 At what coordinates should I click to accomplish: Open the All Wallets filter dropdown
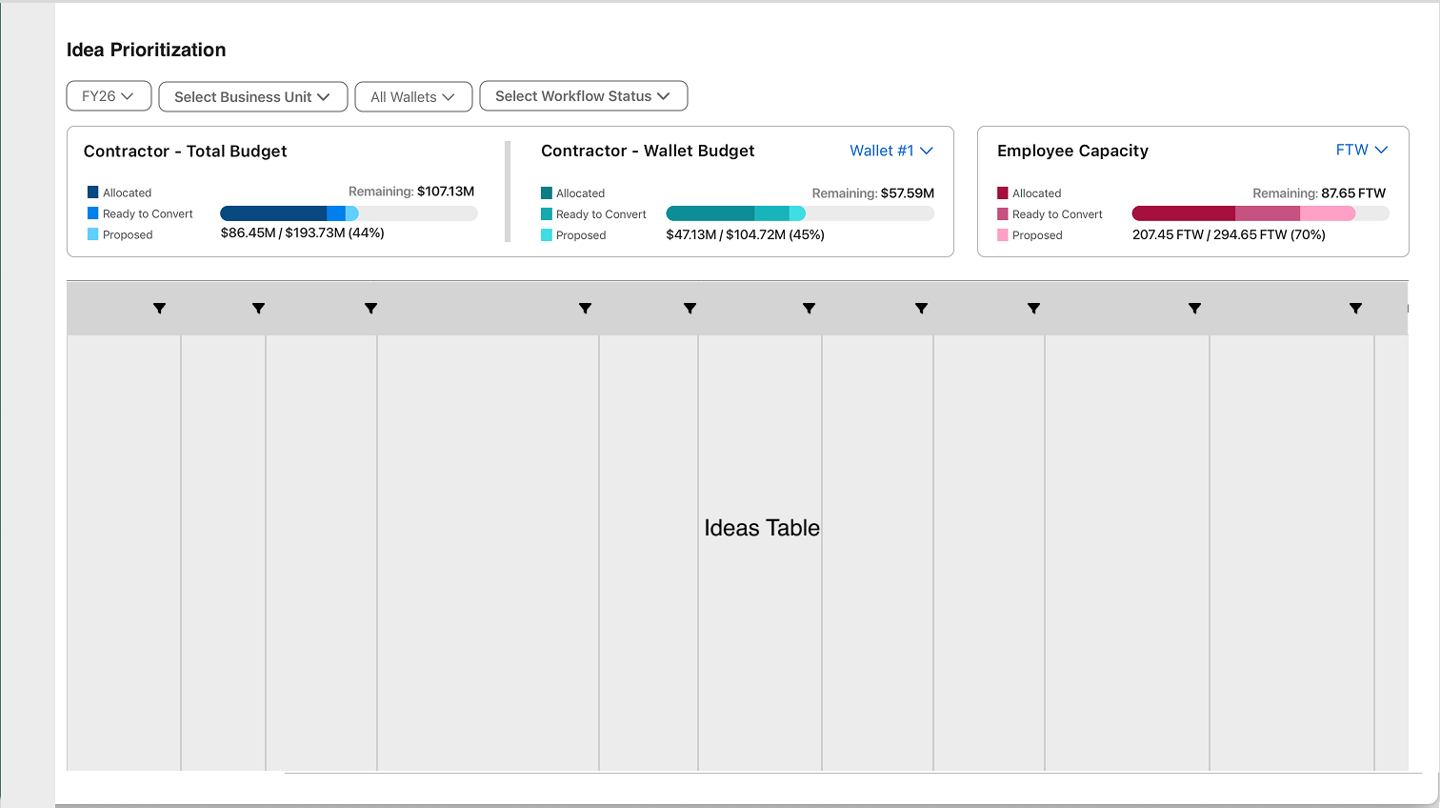413,97
